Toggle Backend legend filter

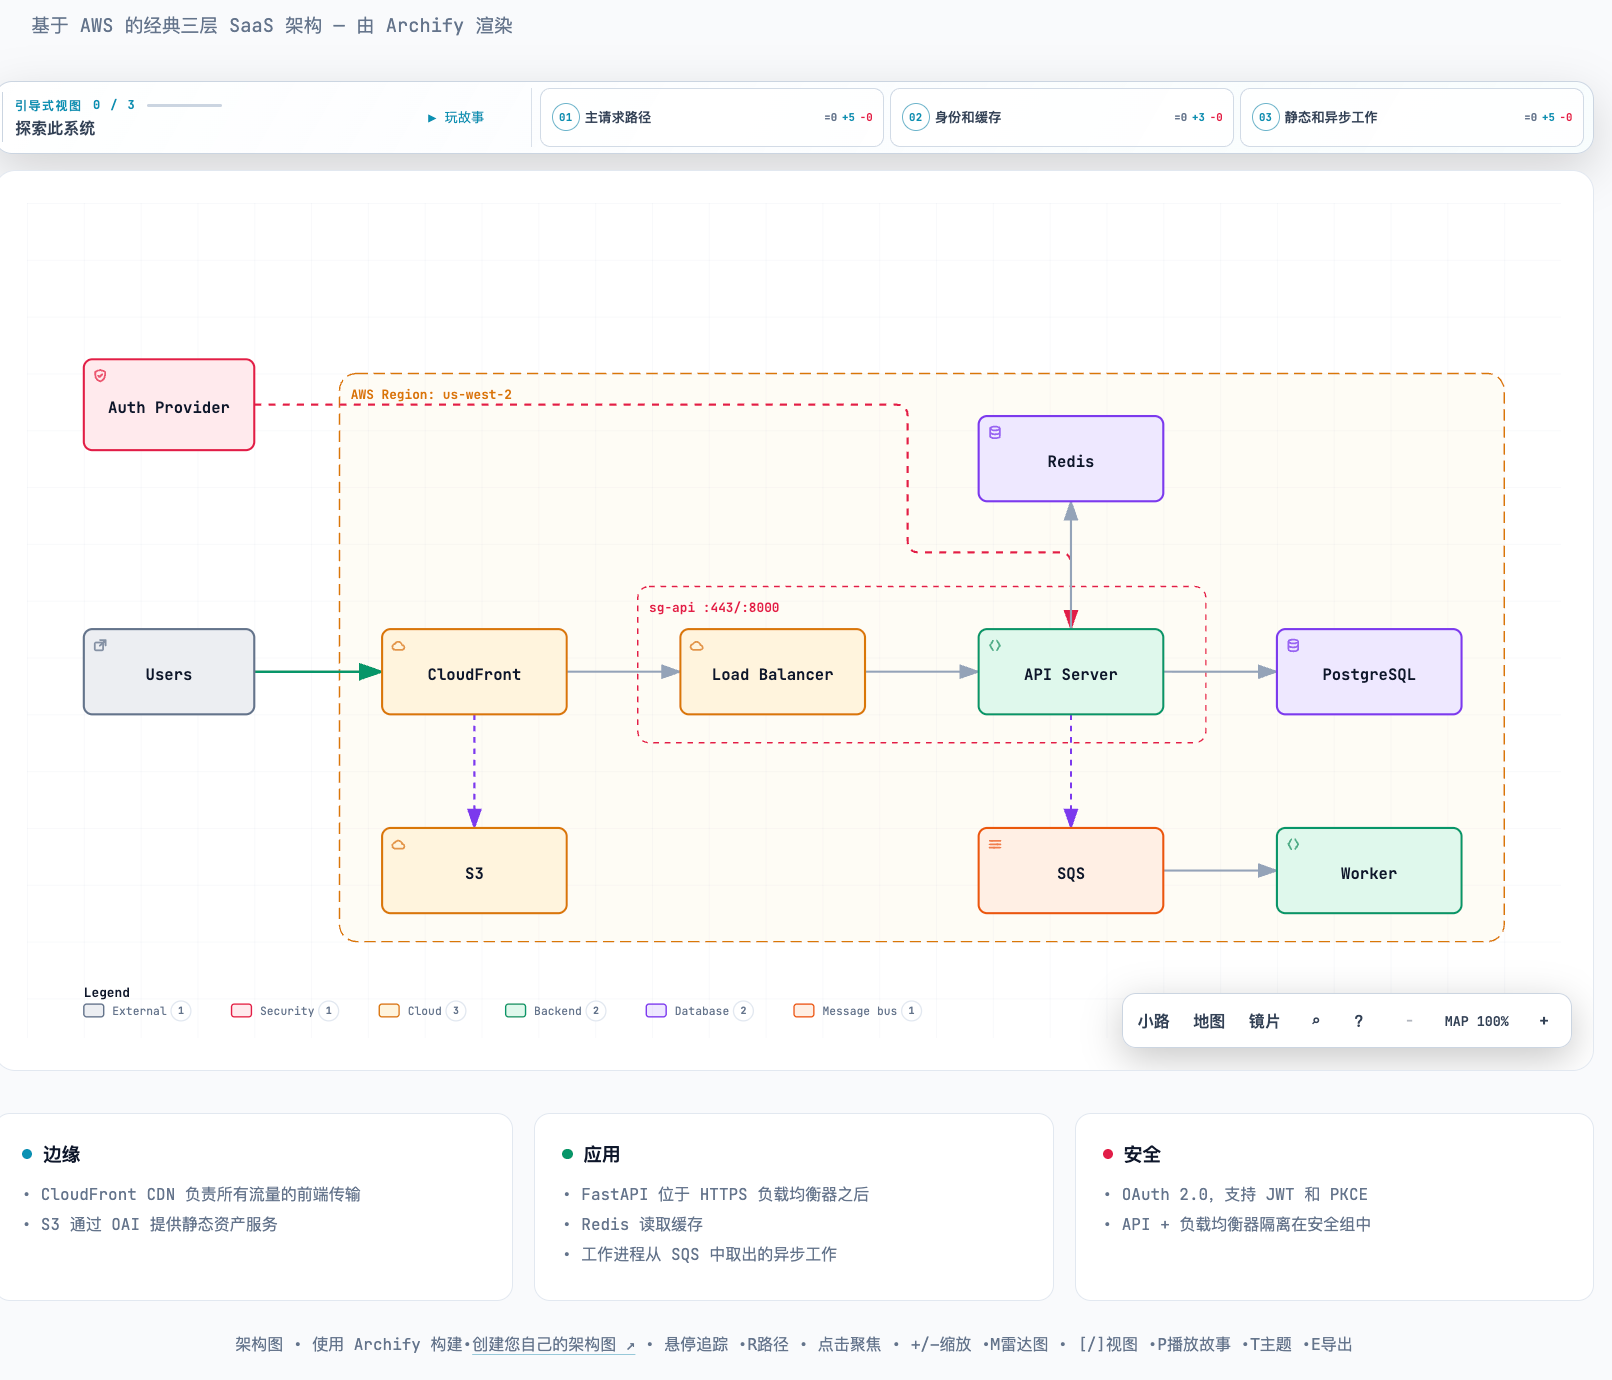555,1011
